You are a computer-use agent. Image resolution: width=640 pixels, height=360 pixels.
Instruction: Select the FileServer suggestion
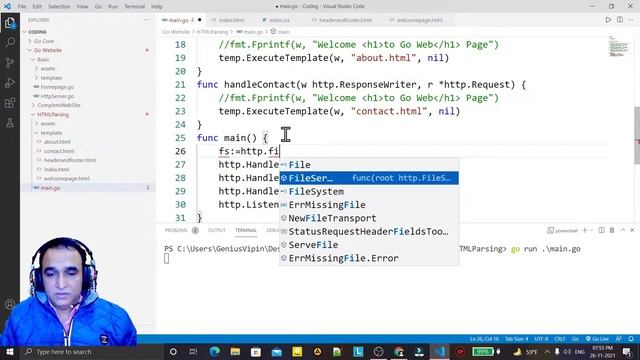(x=369, y=178)
